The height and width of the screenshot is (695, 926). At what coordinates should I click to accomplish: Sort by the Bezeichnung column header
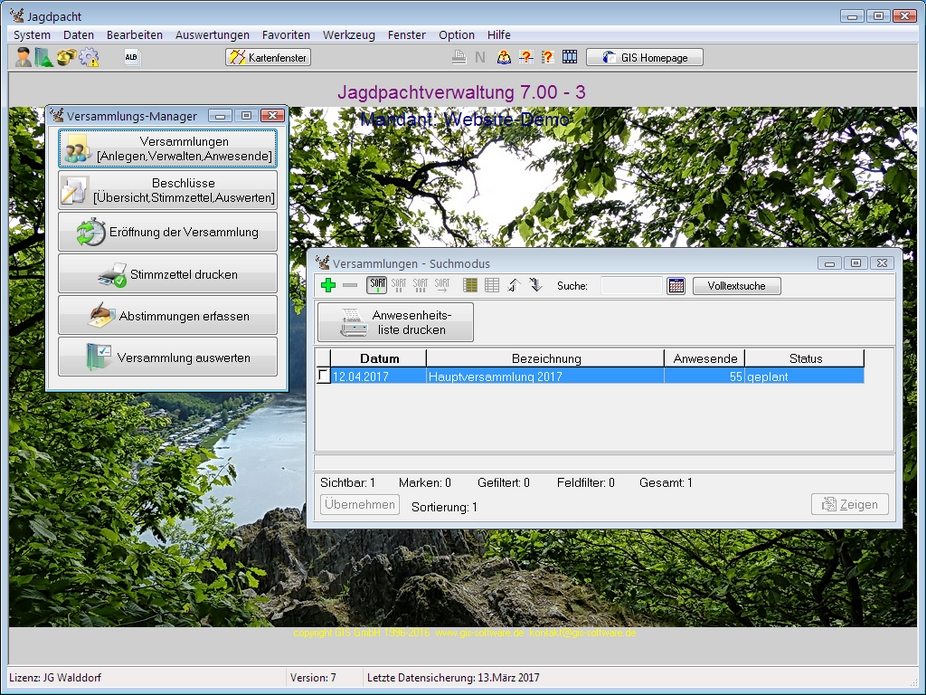coord(545,358)
